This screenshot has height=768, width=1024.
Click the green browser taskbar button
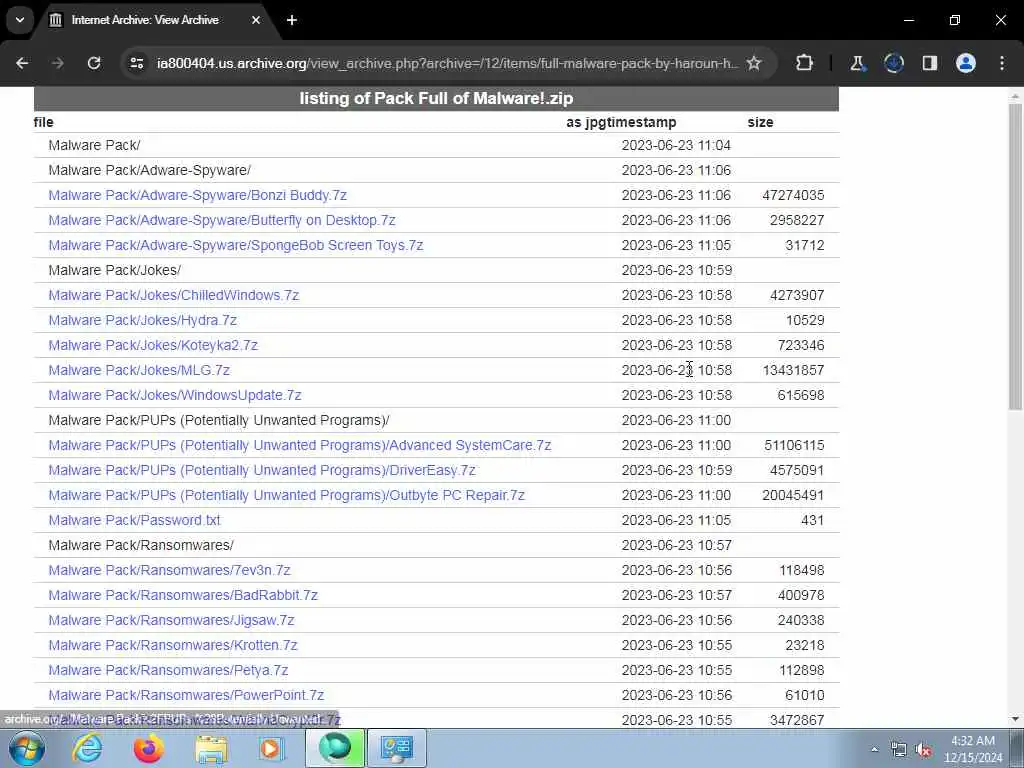tap(334, 748)
